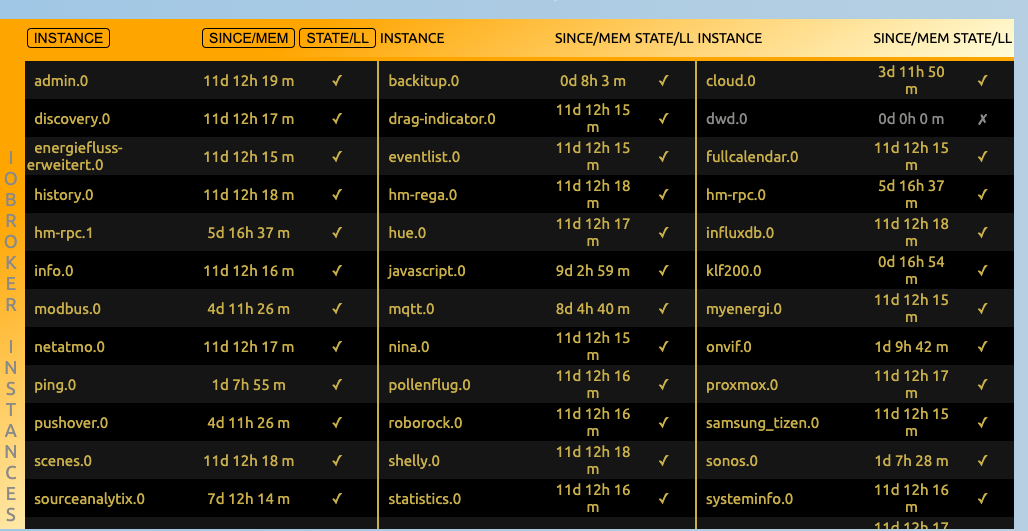Click the checkmark state of hue.0
Image resolution: width=1028 pixels, height=531 pixels.
point(663,233)
